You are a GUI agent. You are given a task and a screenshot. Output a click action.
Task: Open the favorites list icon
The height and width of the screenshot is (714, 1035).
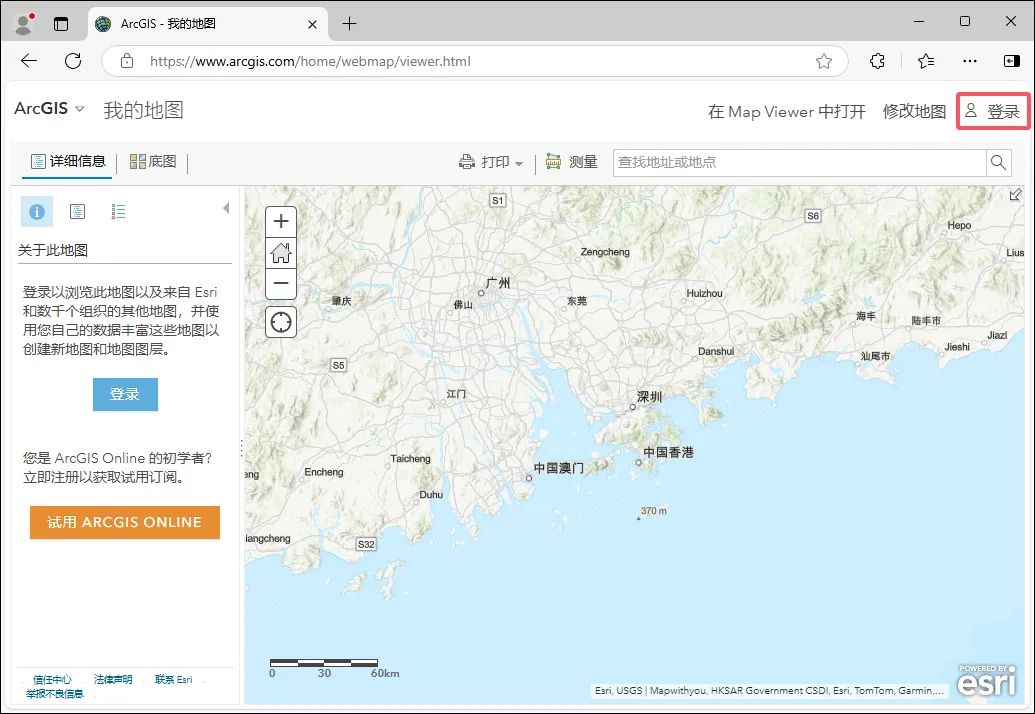pyautogui.click(x=925, y=61)
